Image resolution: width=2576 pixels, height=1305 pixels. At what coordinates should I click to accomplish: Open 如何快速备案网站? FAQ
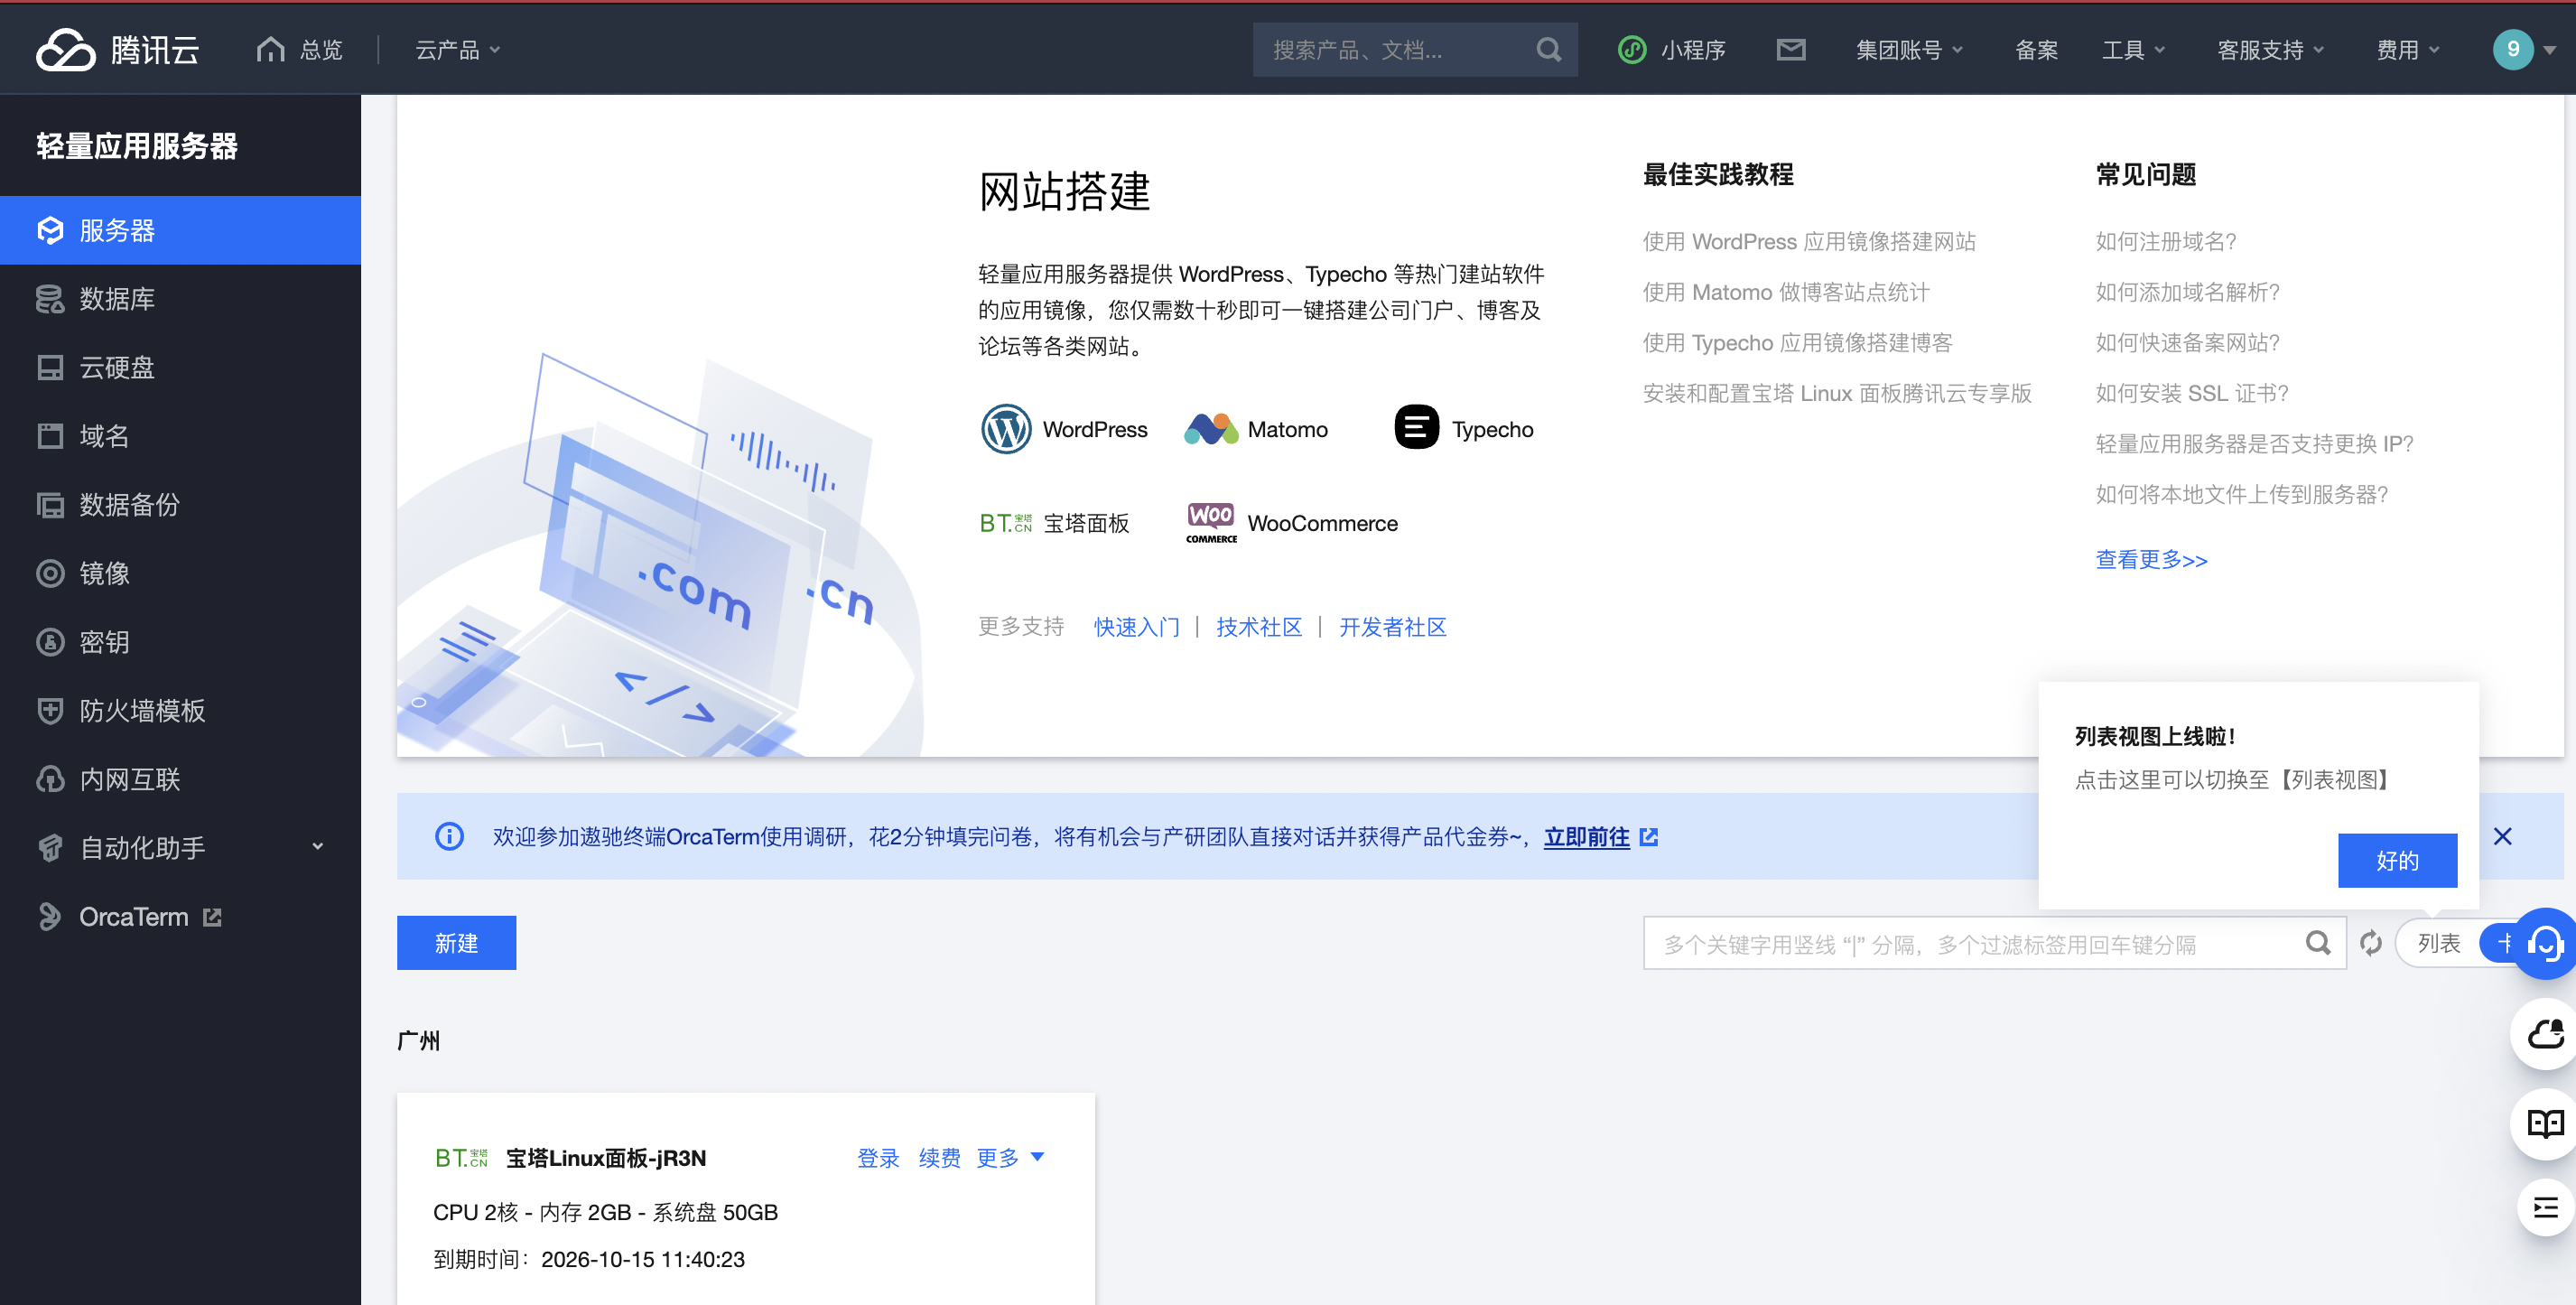(x=2187, y=343)
